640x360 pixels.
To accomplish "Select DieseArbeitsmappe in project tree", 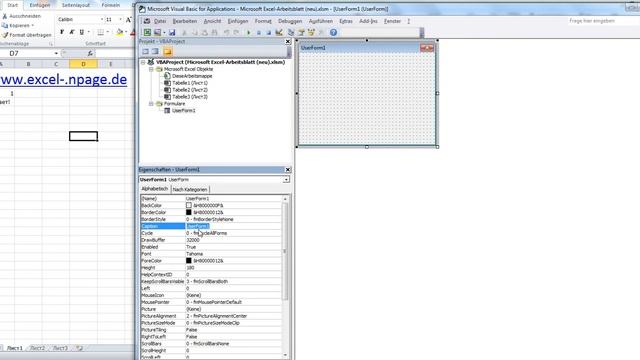I will [192, 76].
